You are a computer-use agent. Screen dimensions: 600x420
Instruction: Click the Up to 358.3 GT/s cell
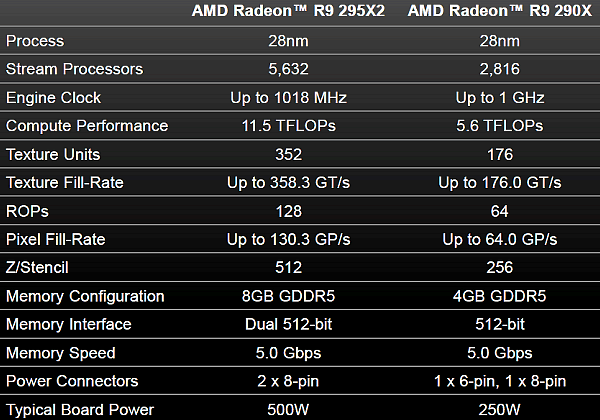click(301, 183)
